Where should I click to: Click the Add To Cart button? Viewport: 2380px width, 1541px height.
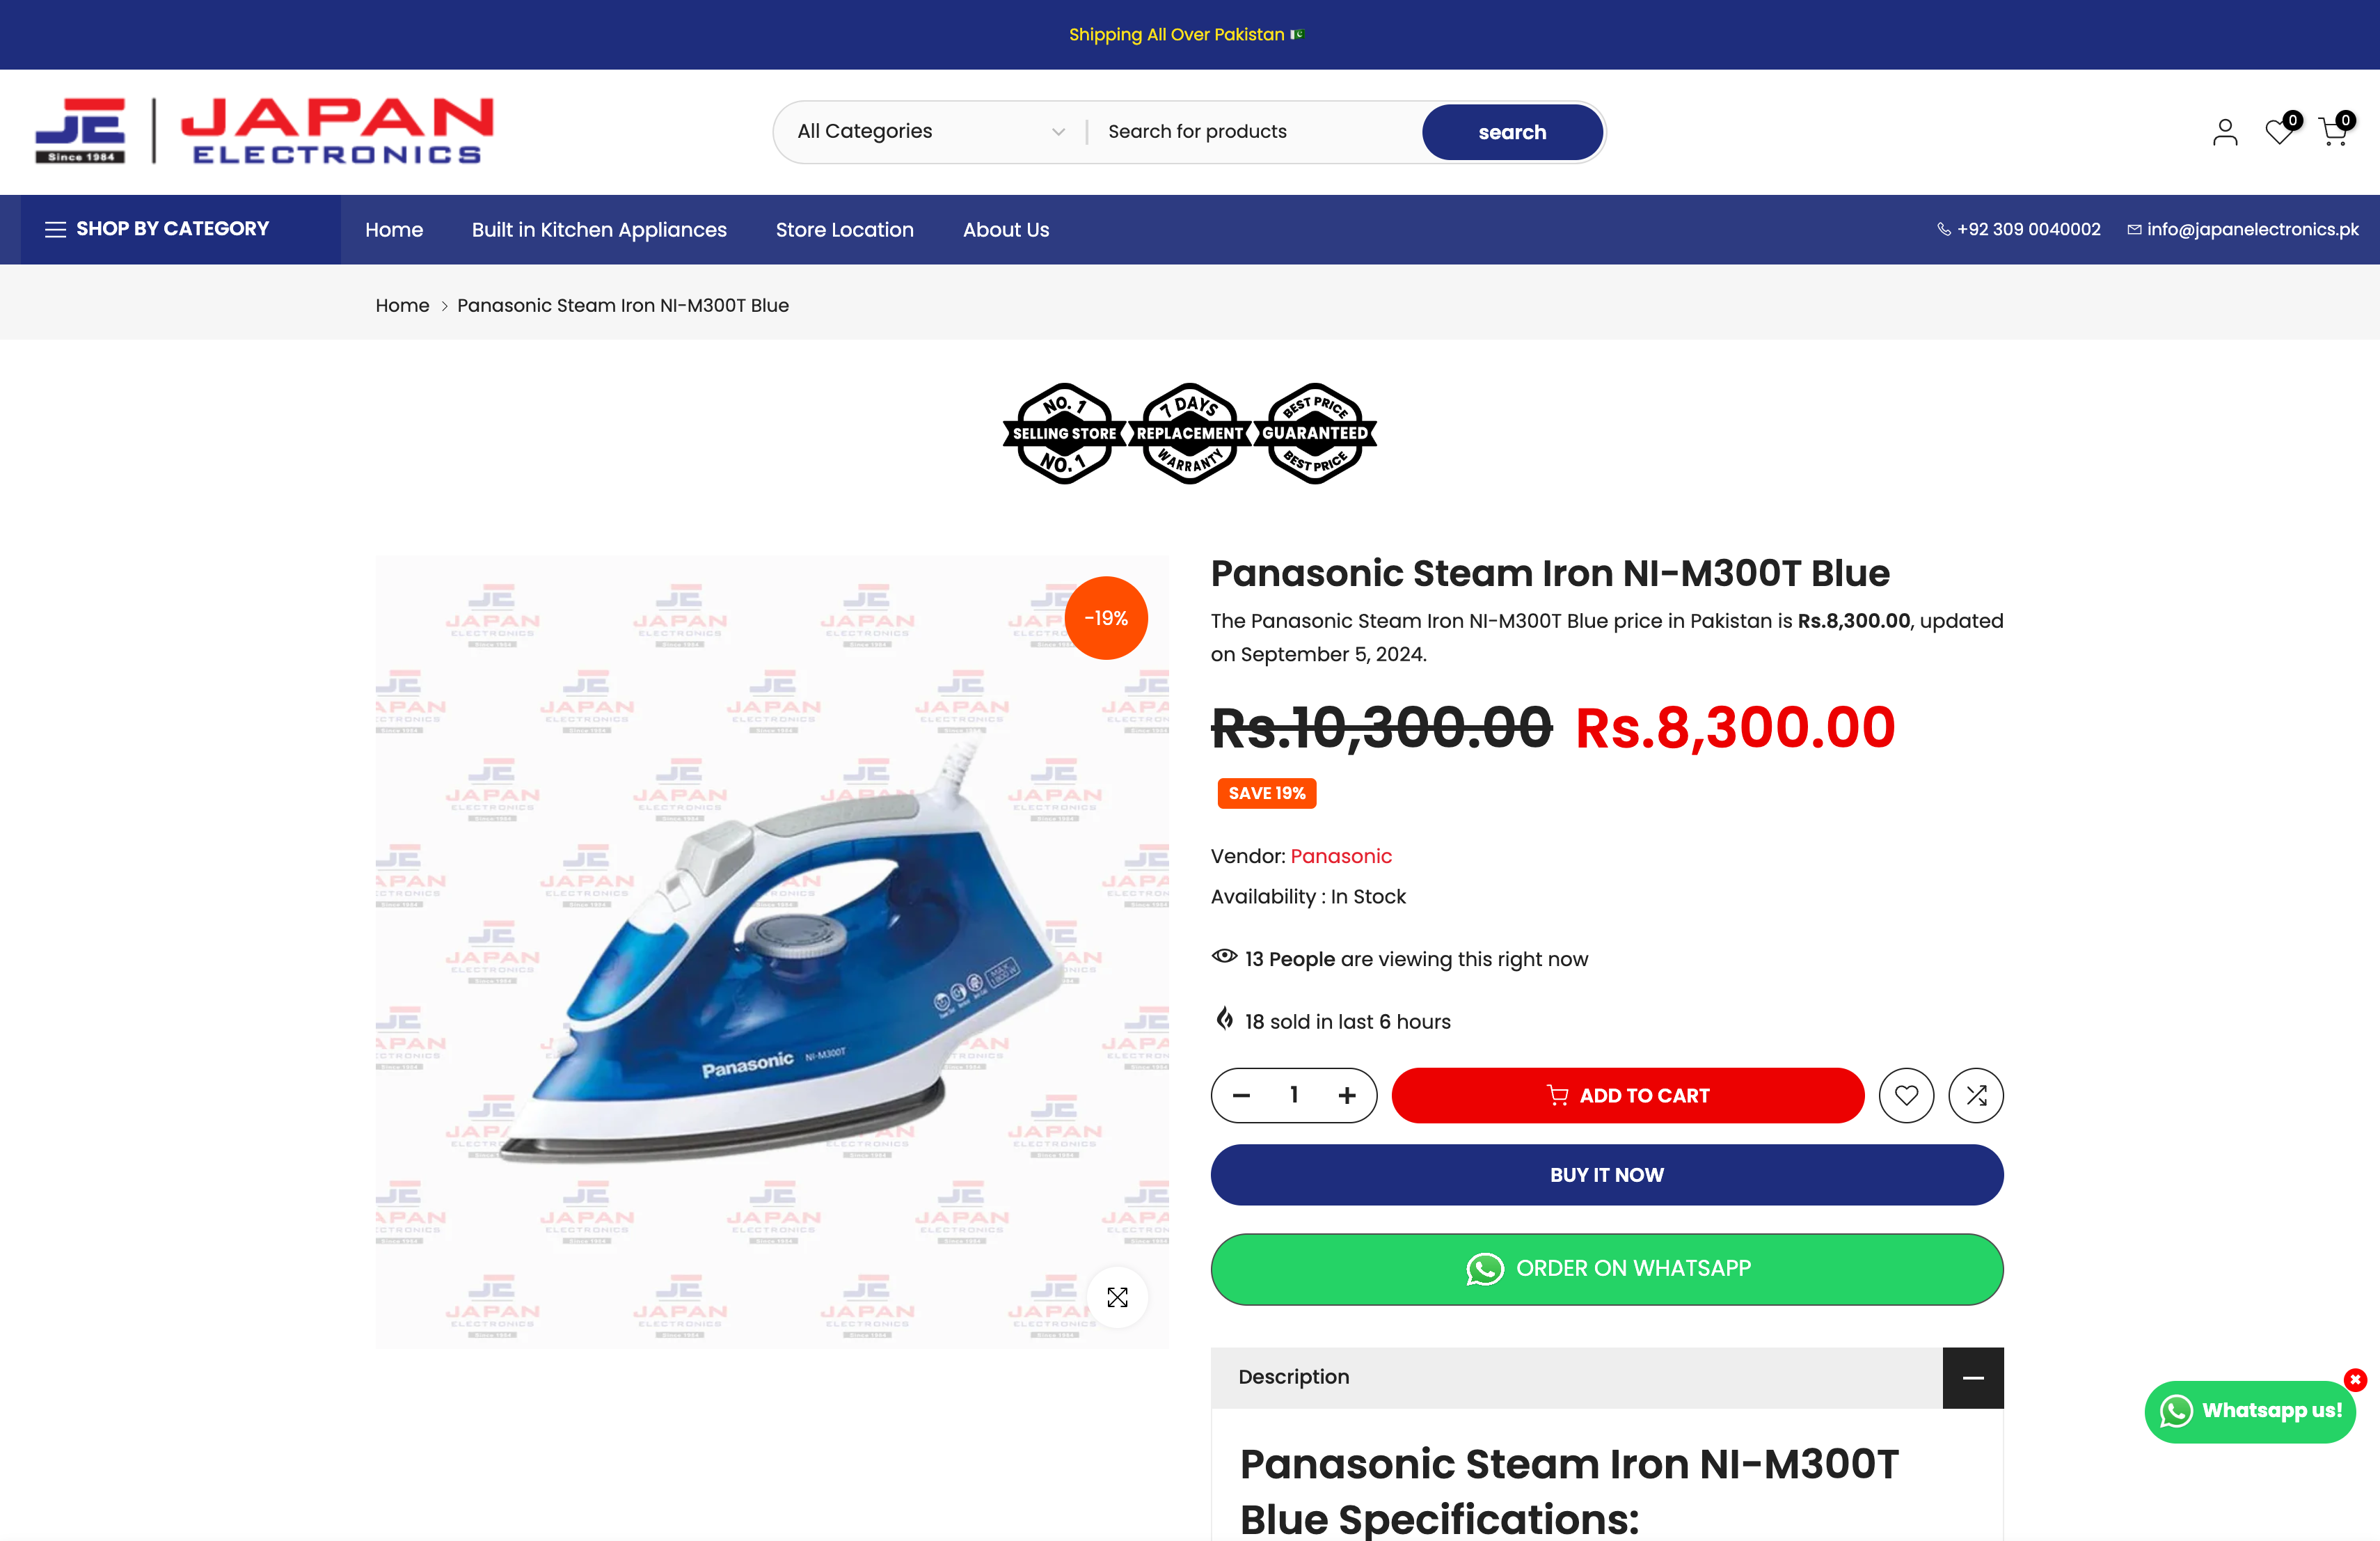tap(1627, 1095)
